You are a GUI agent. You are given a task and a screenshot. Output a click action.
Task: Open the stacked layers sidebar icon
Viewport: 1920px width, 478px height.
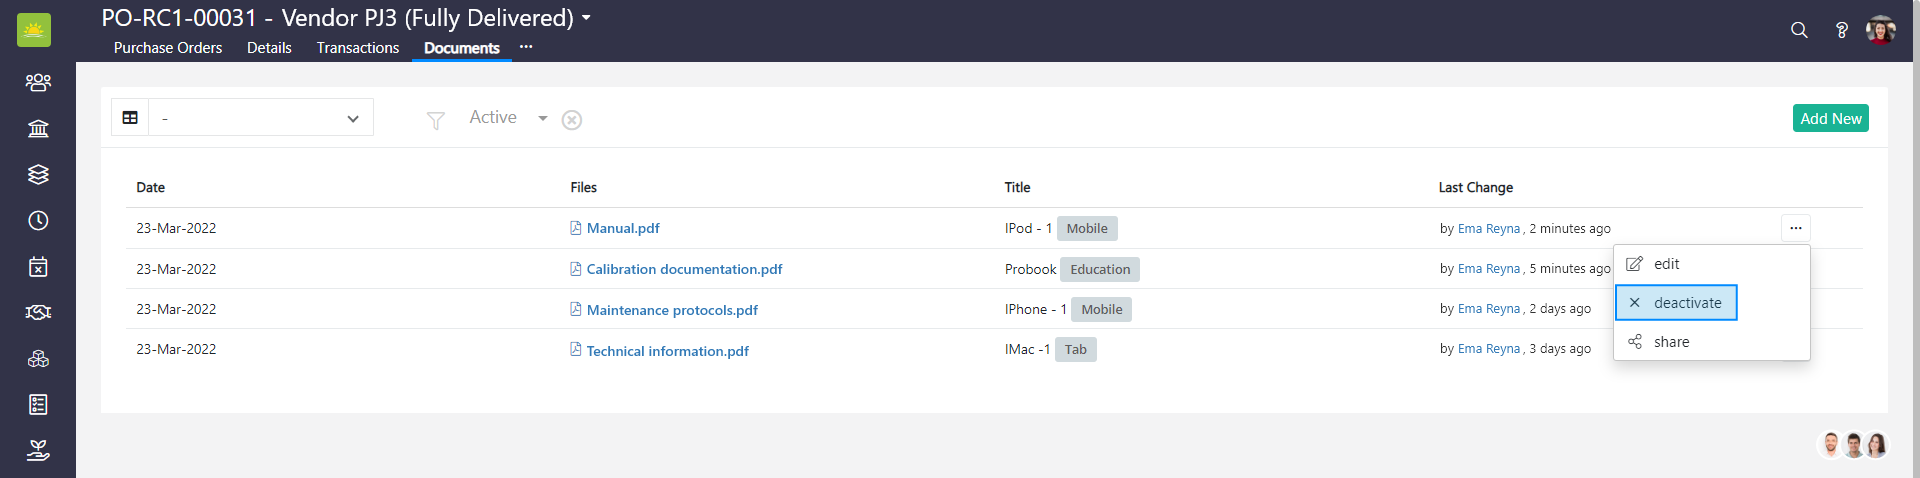(38, 174)
